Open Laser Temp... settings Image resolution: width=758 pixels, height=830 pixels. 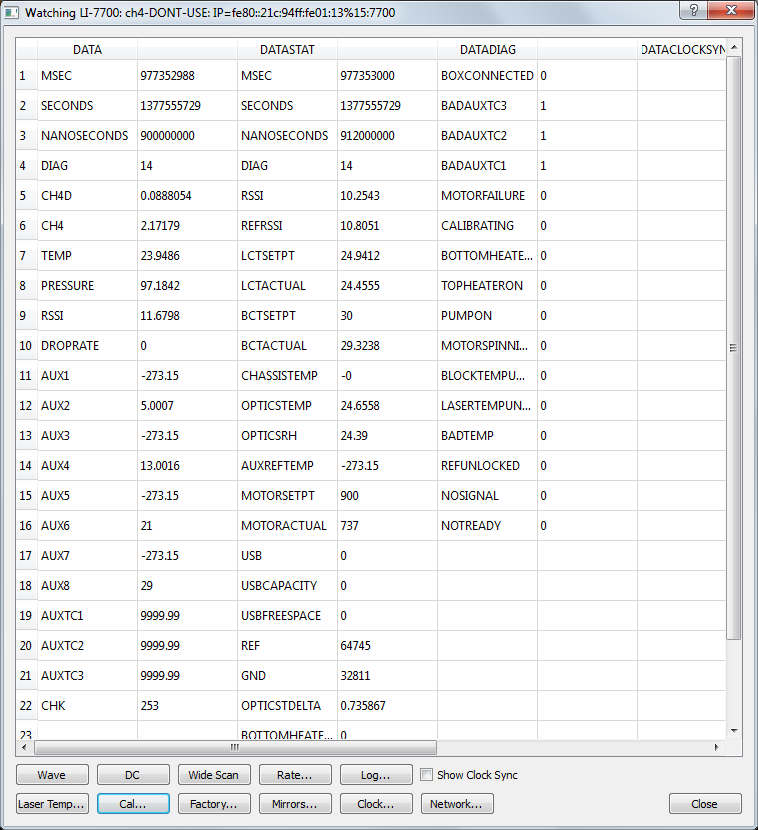(52, 804)
